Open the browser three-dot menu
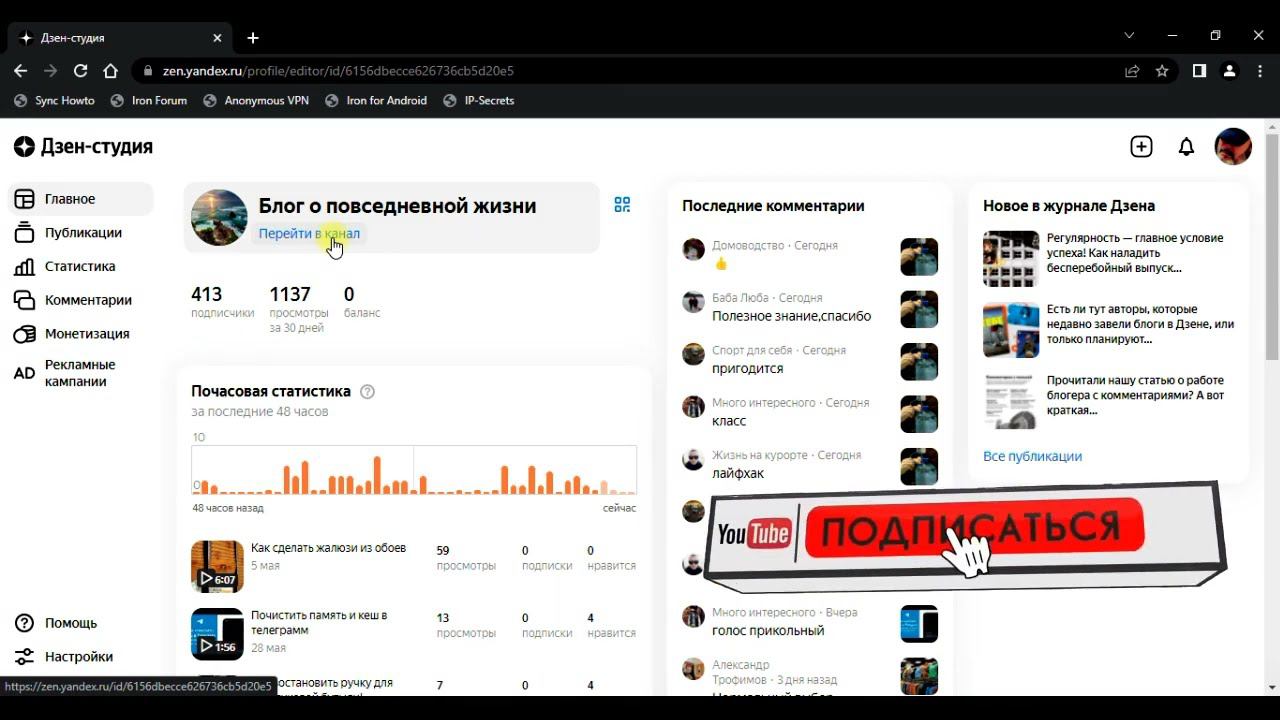Screen dimensions: 1280x720 (1259, 71)
